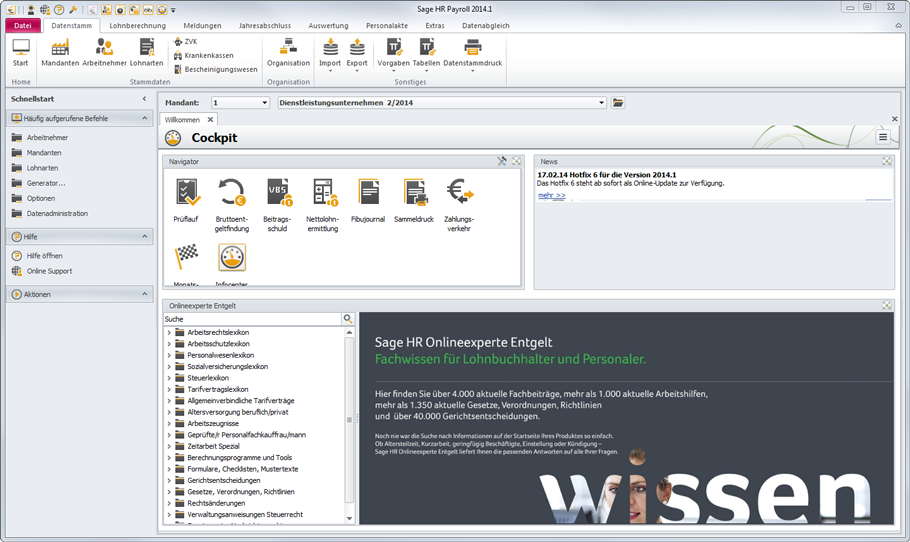Screen dimensions: 910x542
Task: Open the Prüflauf navigator icon
Action: [187, 194]
